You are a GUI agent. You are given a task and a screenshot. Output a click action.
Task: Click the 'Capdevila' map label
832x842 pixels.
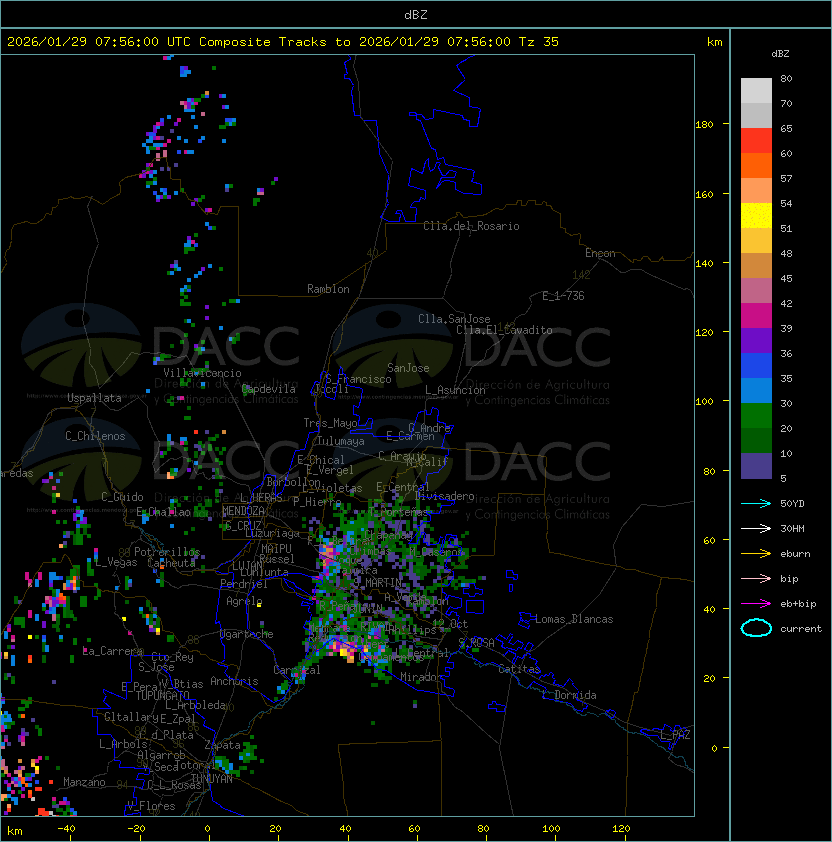click(269, 389)
